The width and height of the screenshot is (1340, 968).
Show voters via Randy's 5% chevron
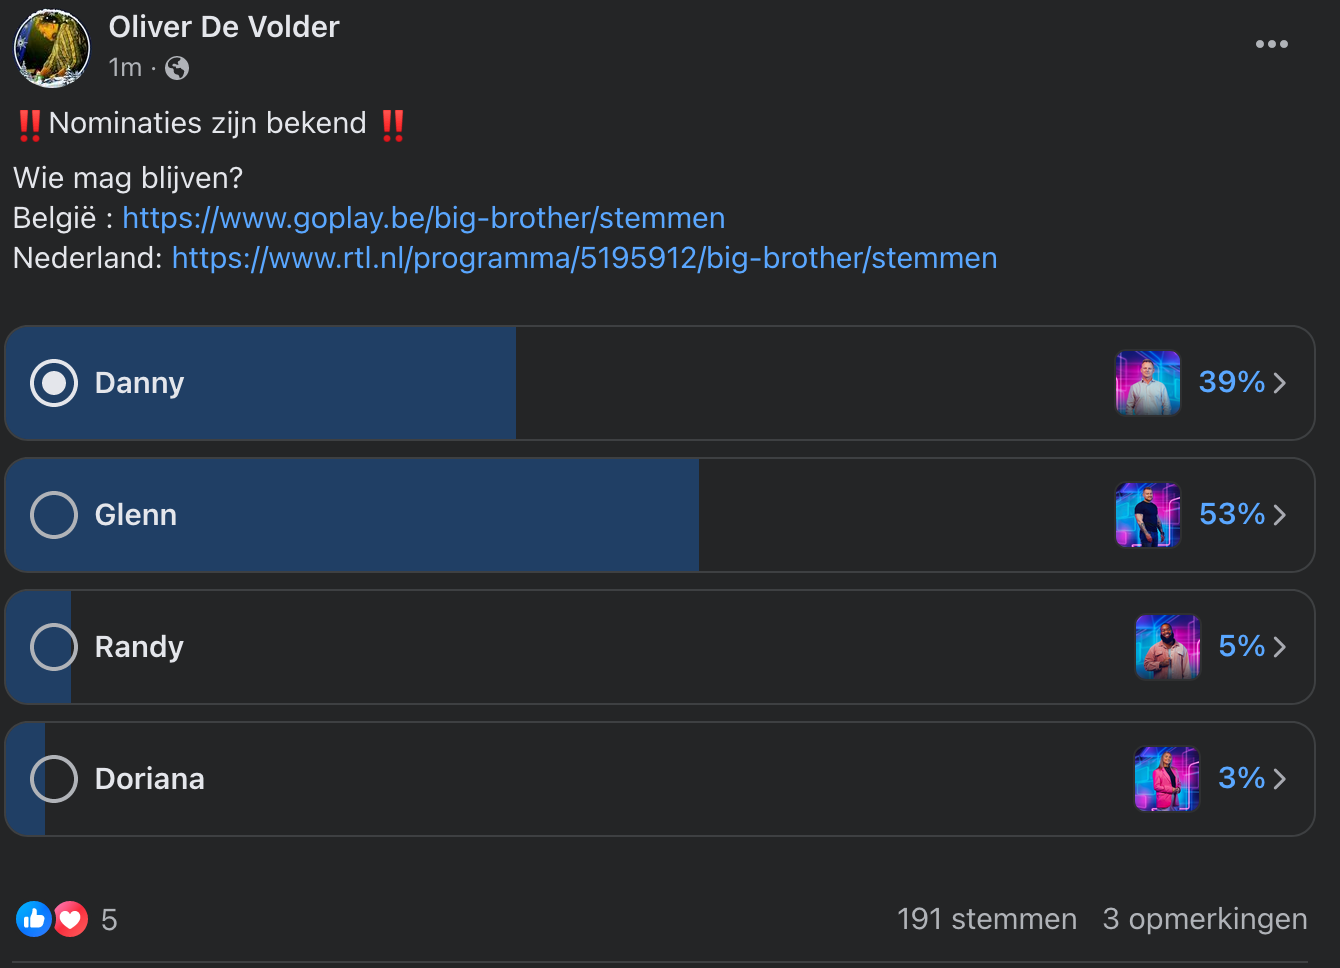(1280, 647)
